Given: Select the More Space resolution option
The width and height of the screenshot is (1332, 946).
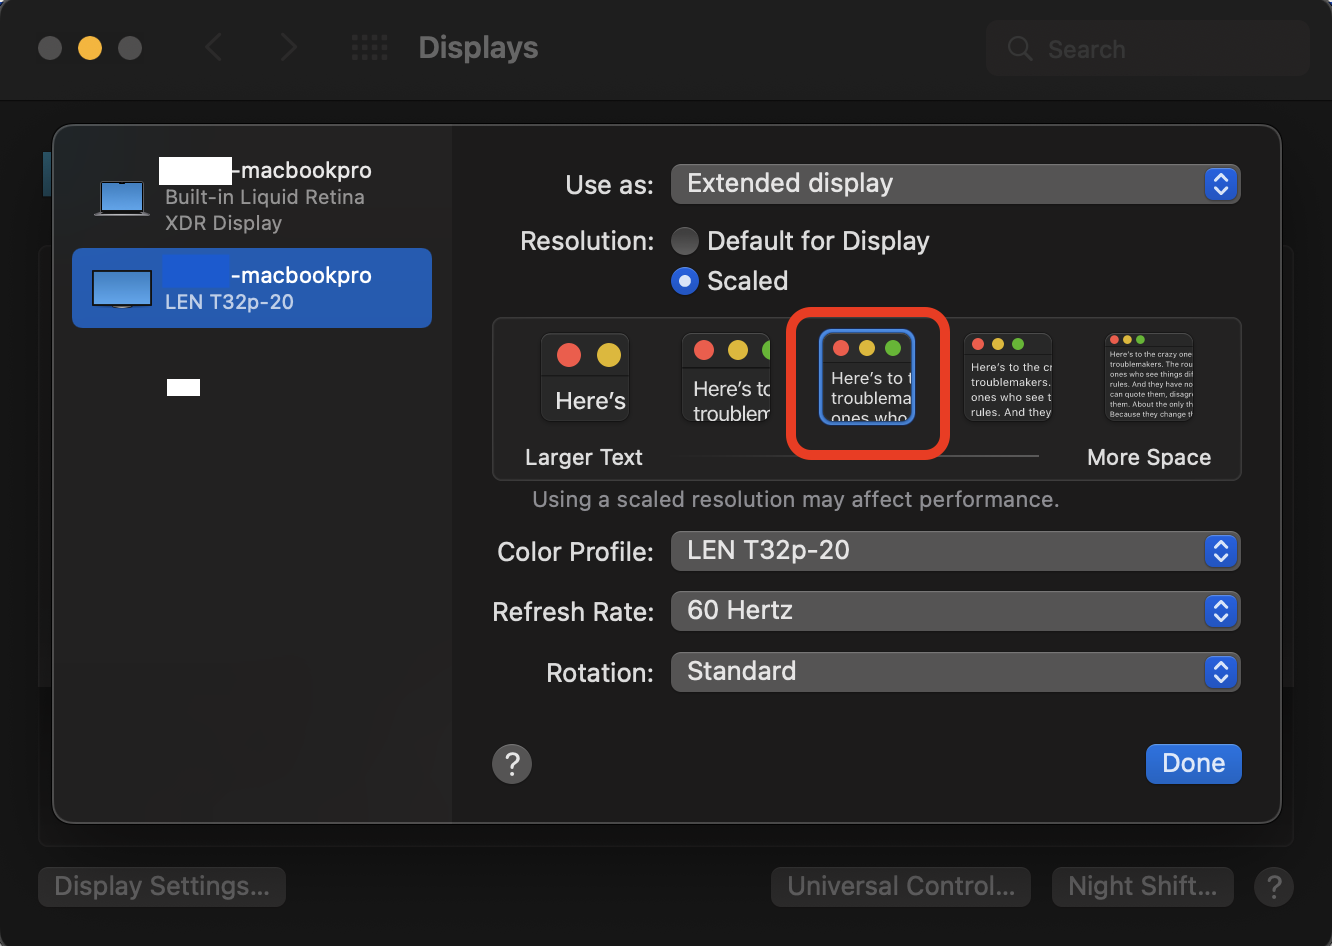Looking at the screenshot, I should [x=1148, y=377].
